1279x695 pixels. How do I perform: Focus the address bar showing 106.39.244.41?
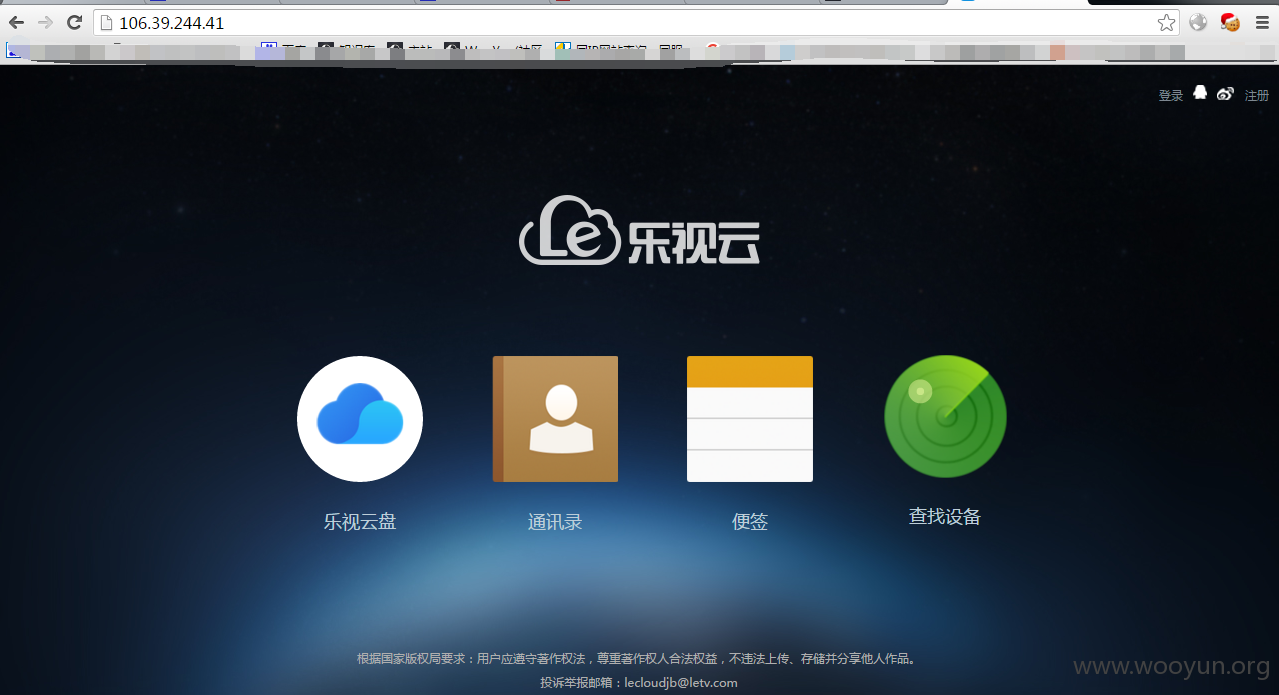(x=636, y=23)
